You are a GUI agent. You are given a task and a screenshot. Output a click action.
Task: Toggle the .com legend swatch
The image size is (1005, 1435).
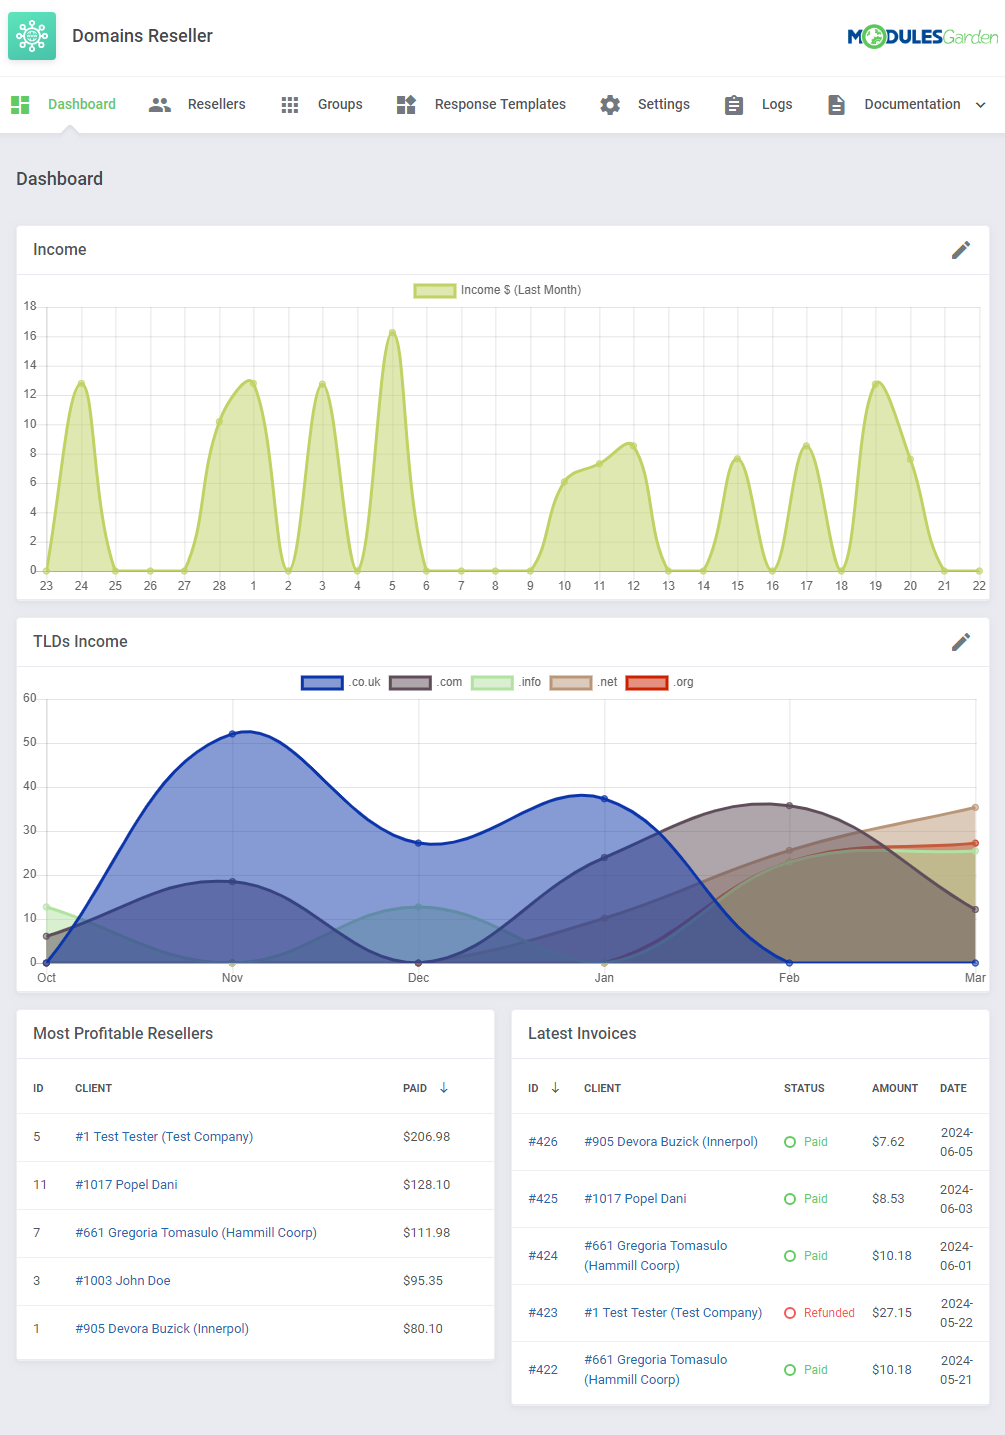coord(410,682)
